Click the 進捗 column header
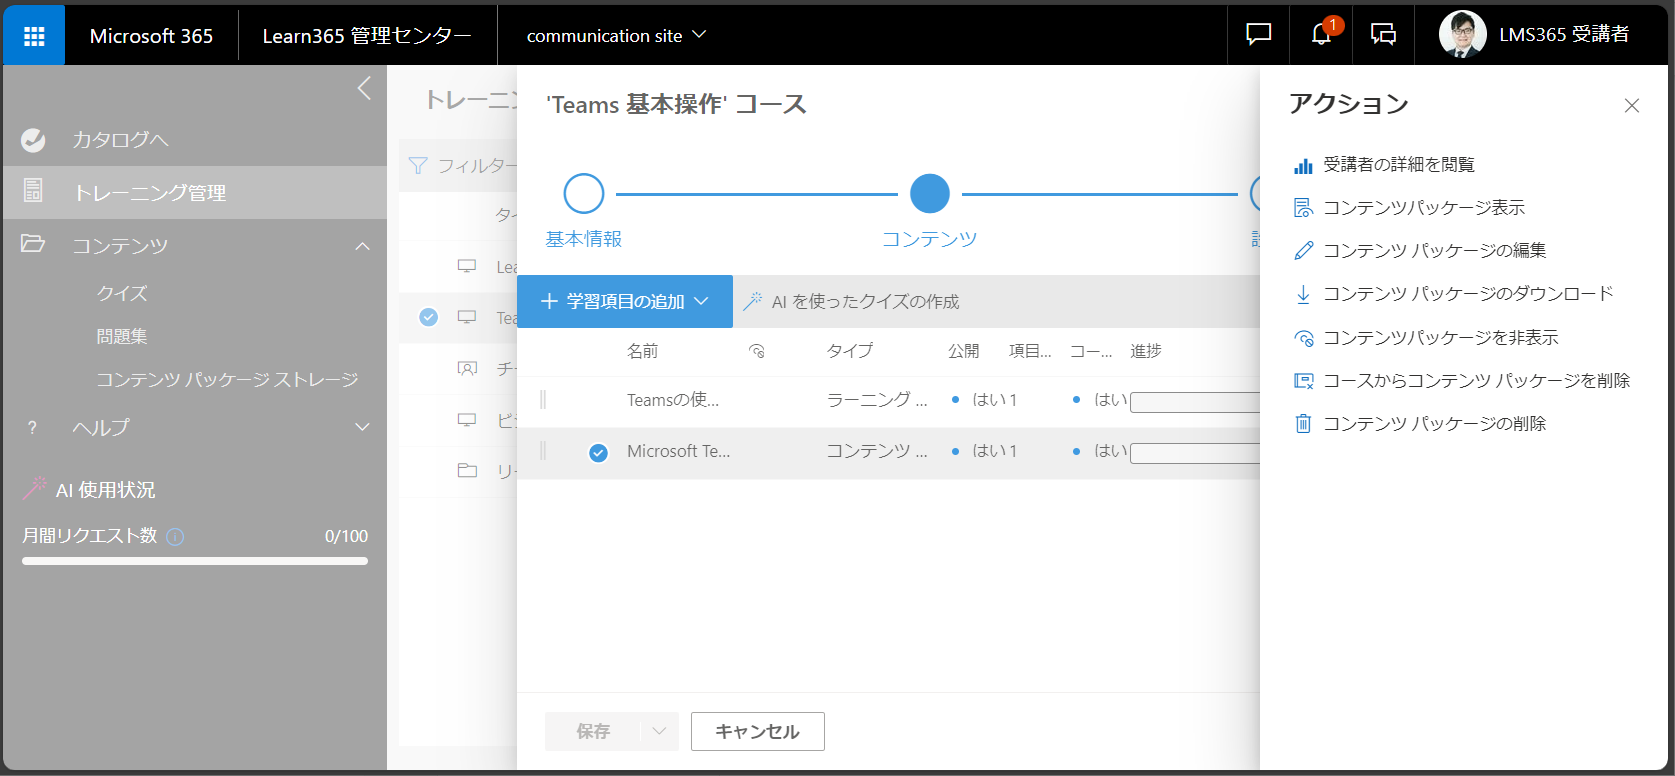 click(1146, 351)
